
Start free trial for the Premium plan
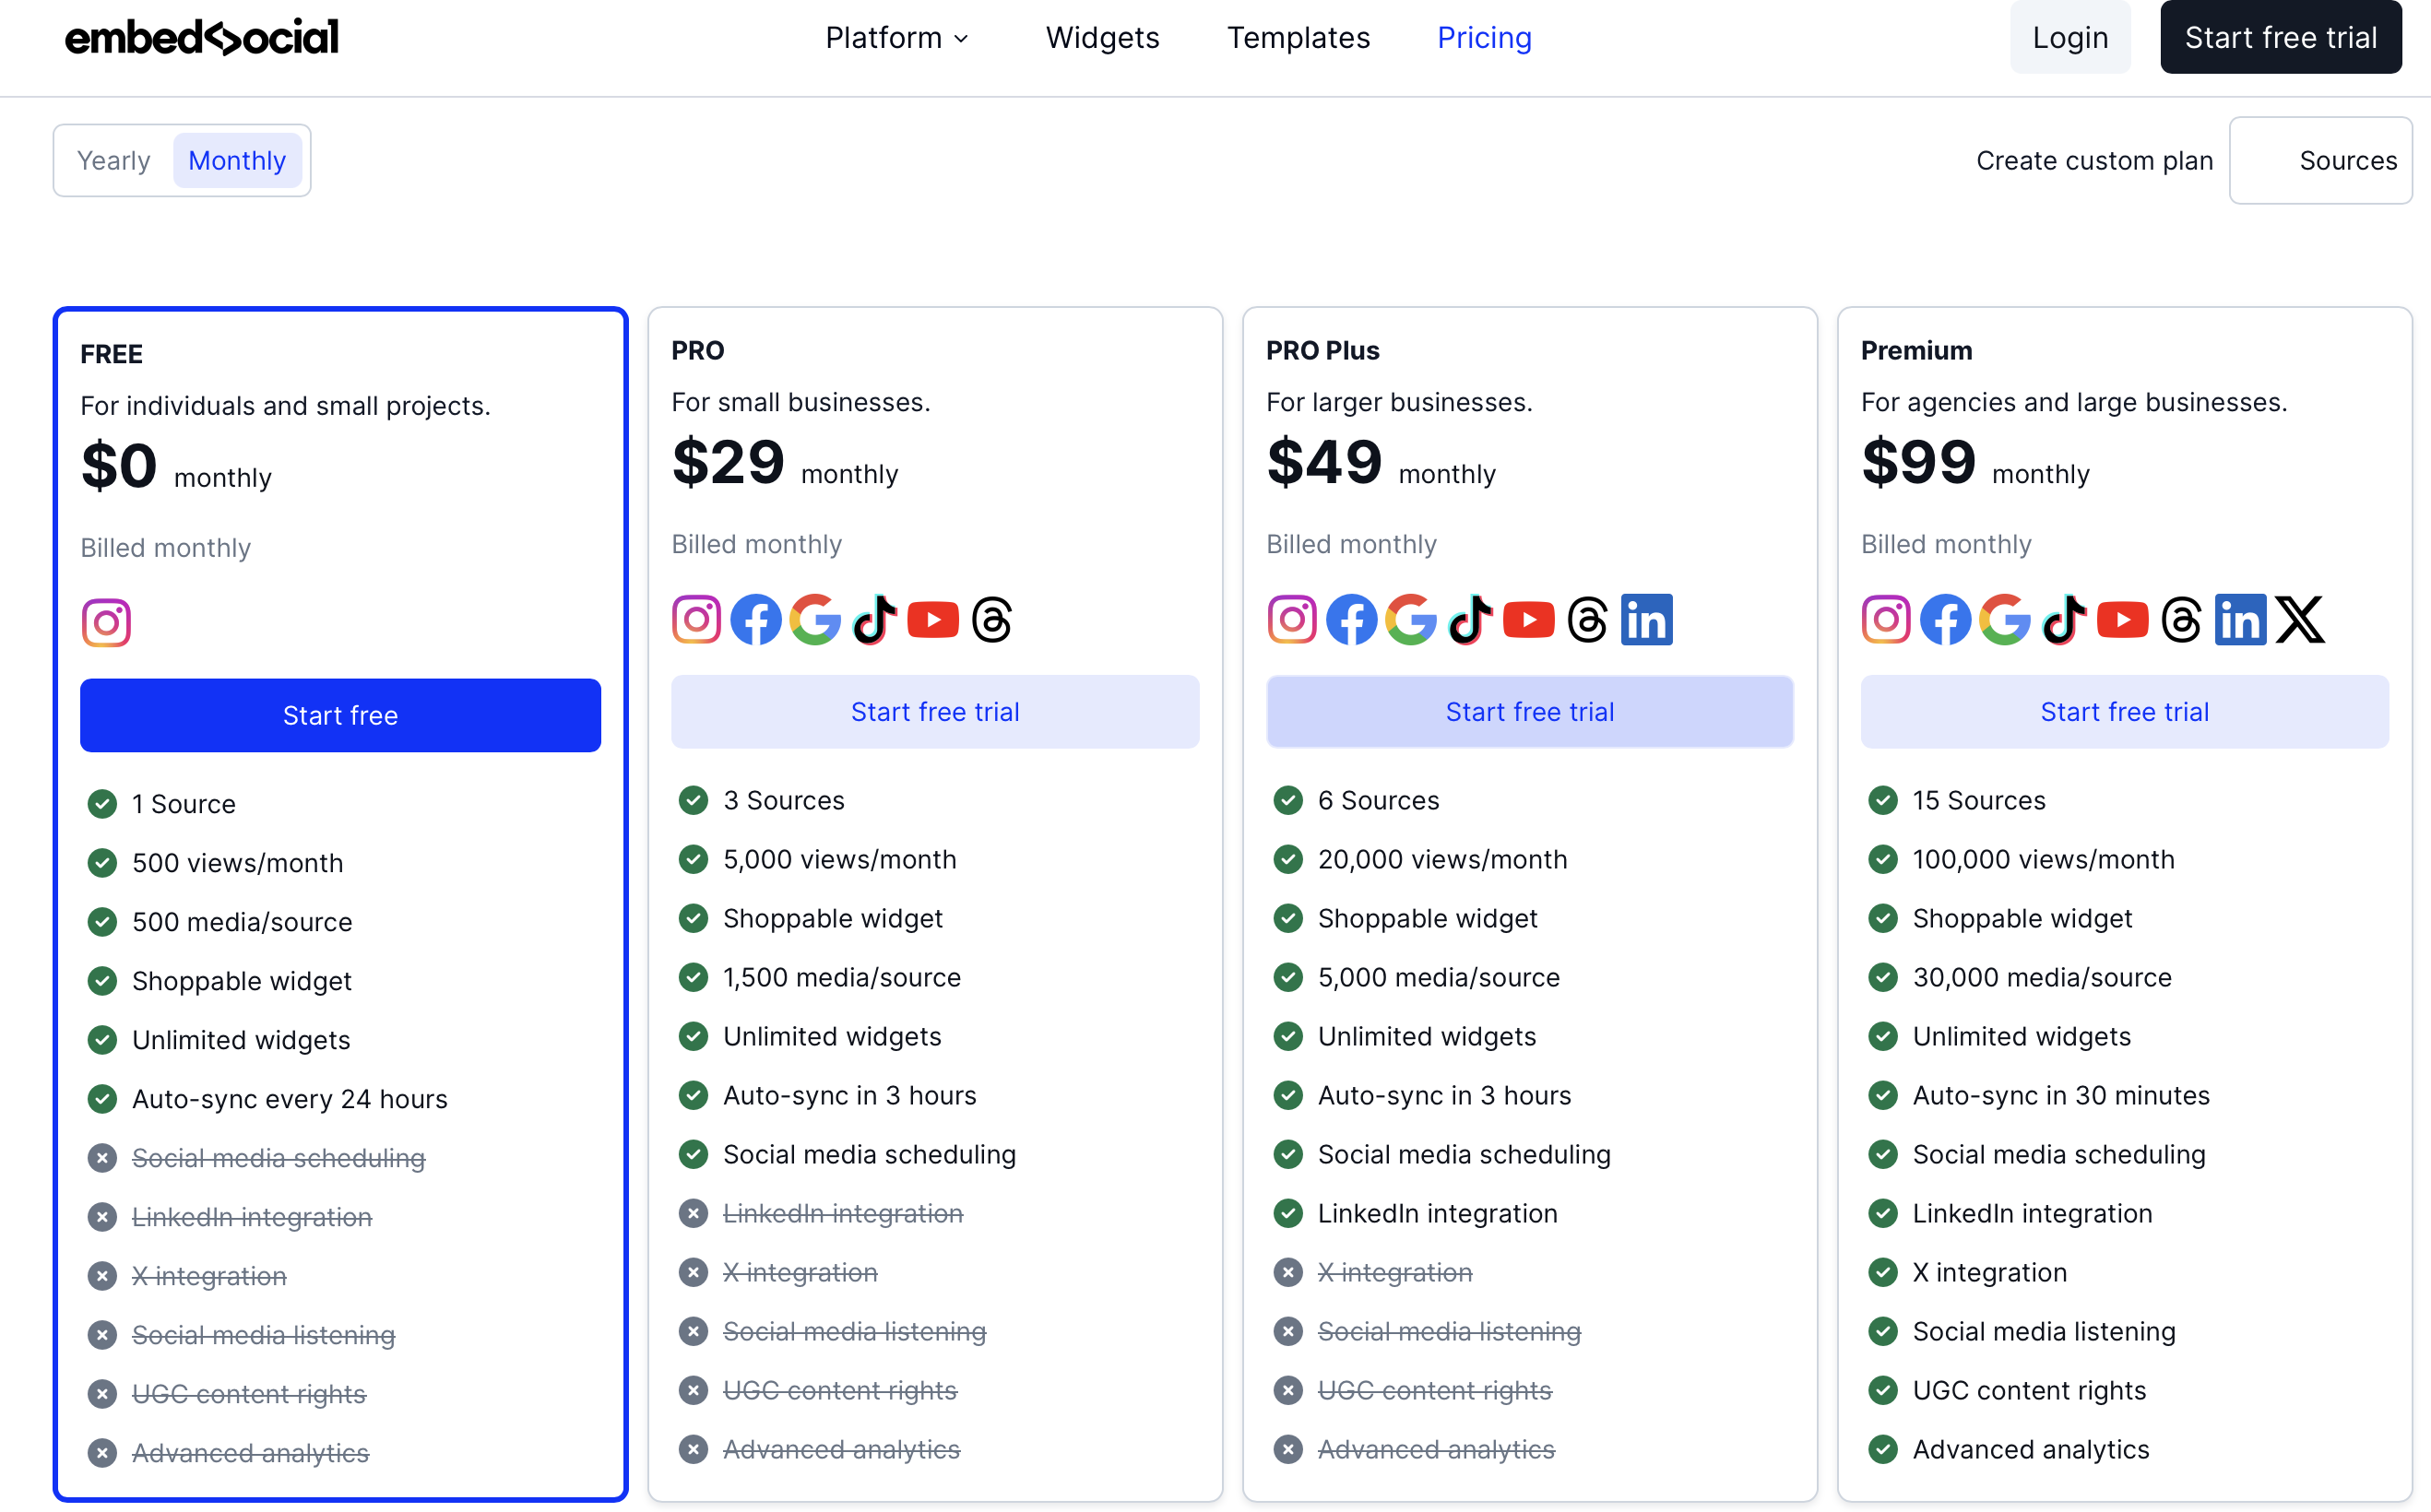[2125, 711]
